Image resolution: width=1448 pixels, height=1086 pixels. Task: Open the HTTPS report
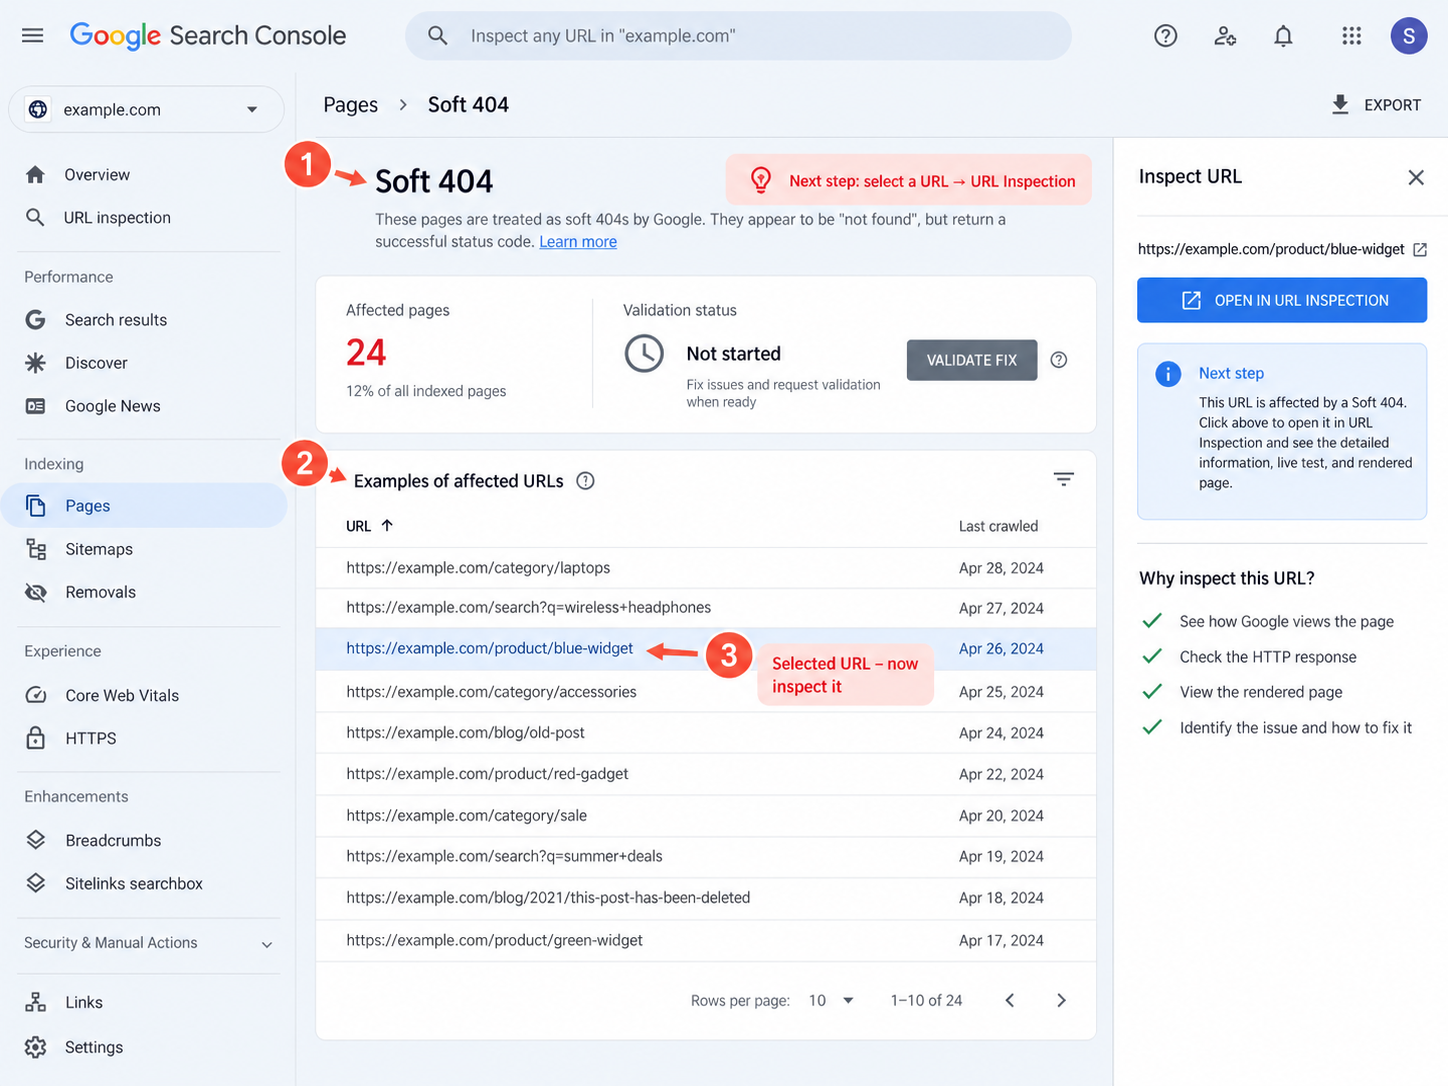[90, 739]
